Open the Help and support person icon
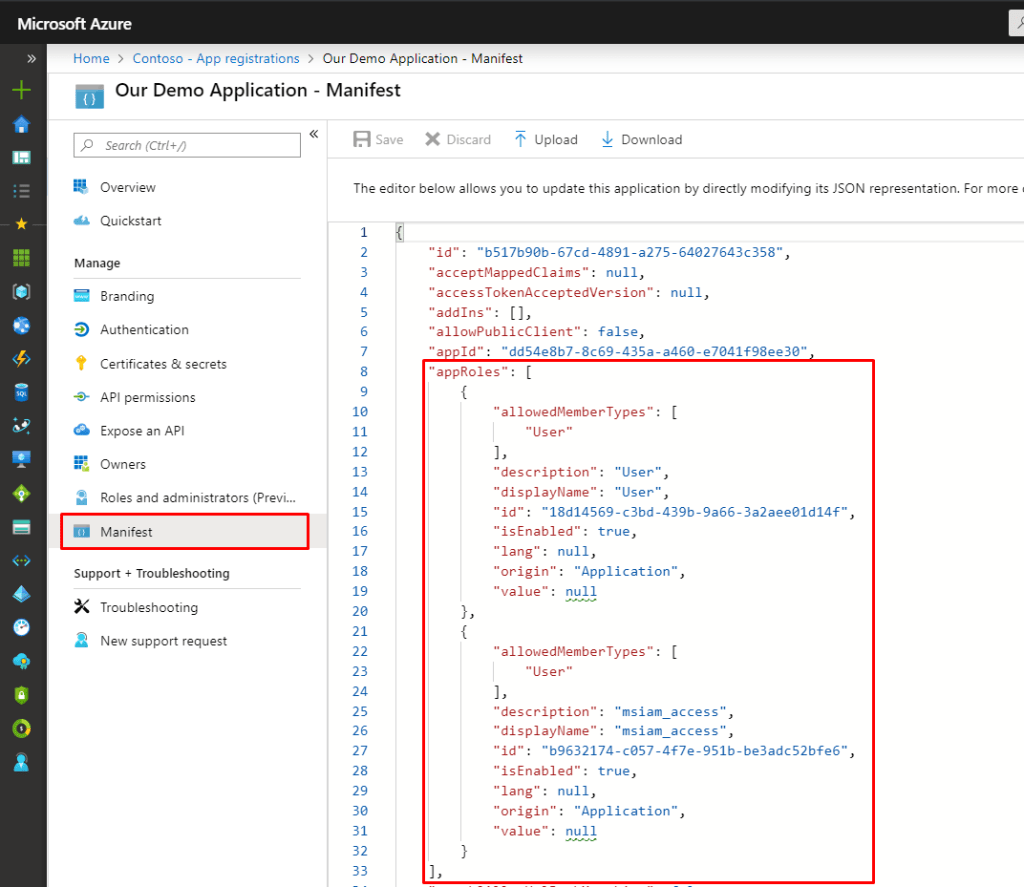Screen dimensions: 1024x887 [22, 762]
